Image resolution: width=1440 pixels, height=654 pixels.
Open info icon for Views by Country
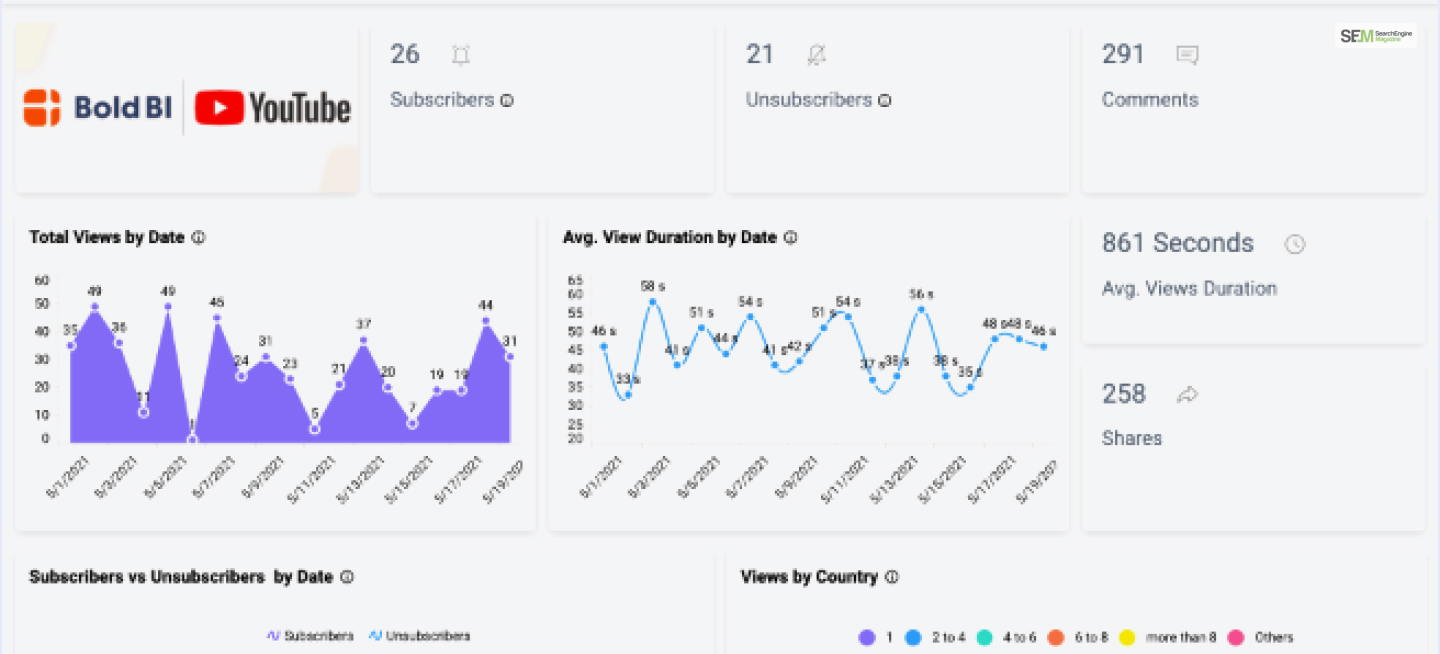tap(892, 577)
